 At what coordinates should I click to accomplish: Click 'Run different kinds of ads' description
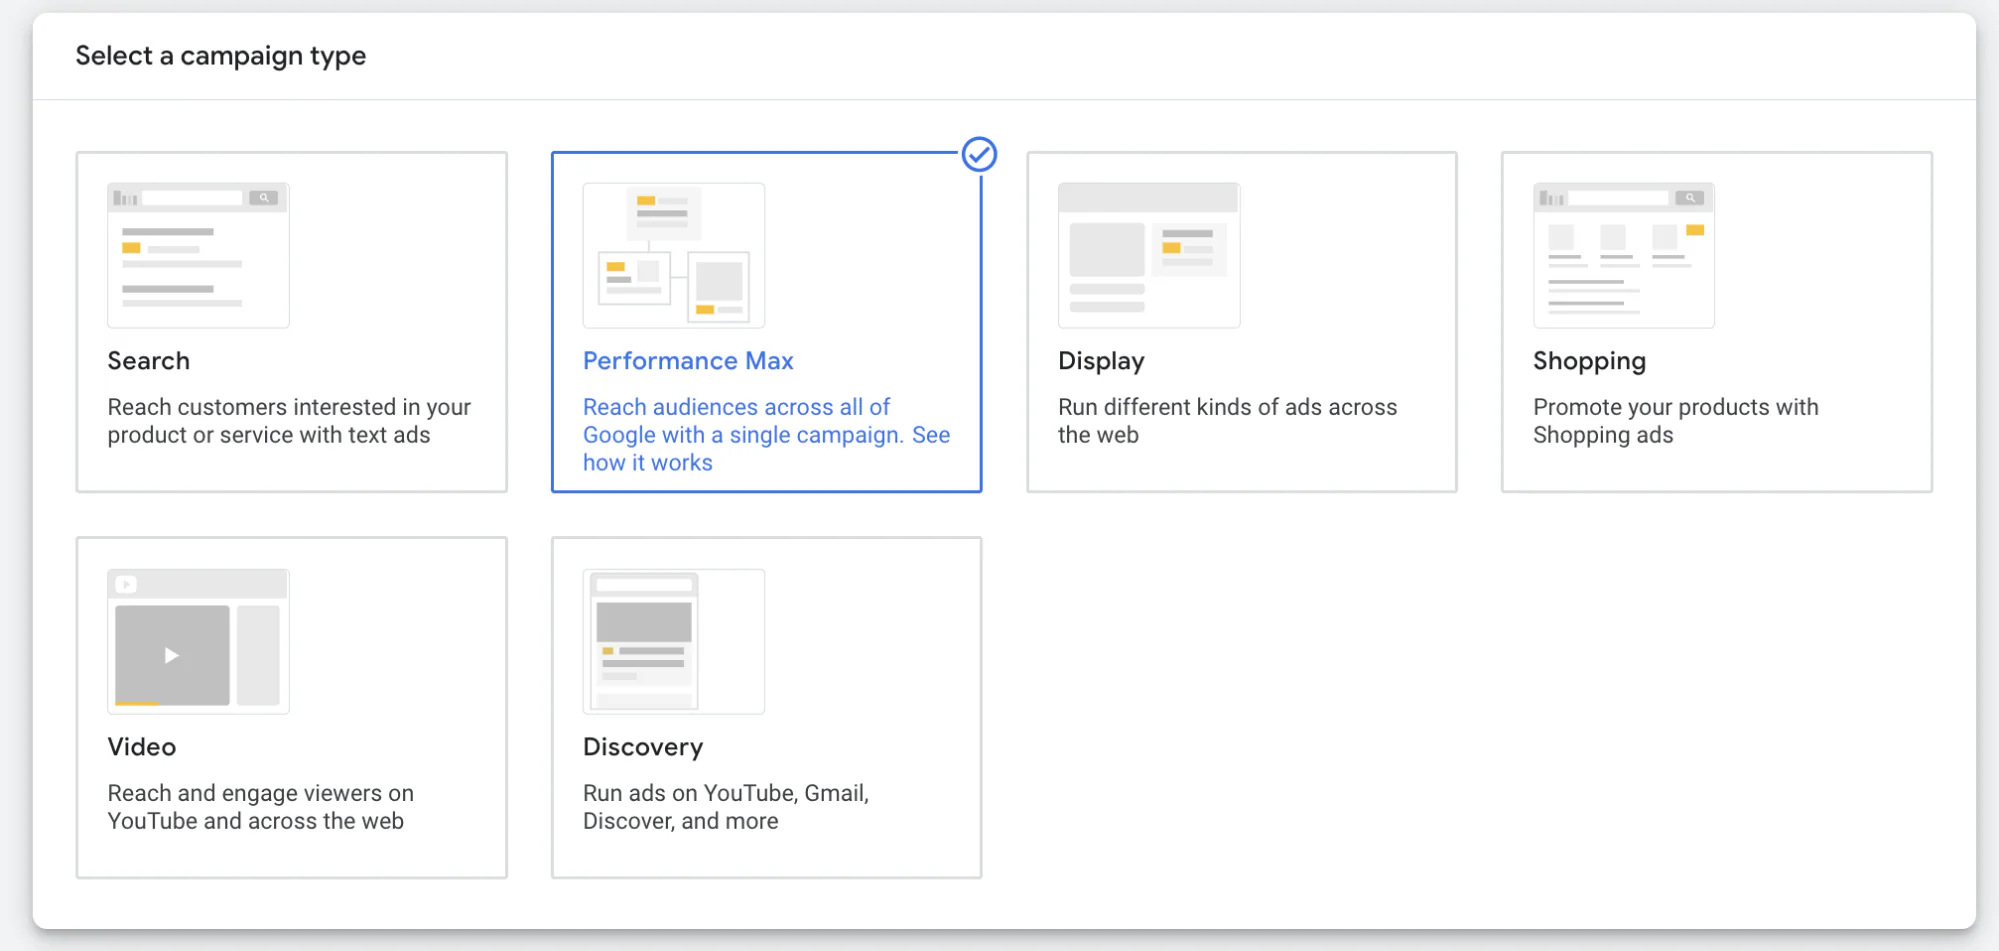pos(1227,421)
